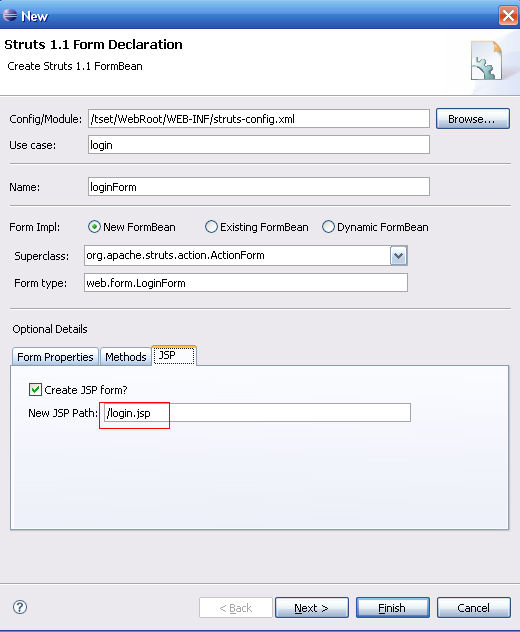
Task: Click Finish to create the FormBean
Action: [x=393, y=607]
